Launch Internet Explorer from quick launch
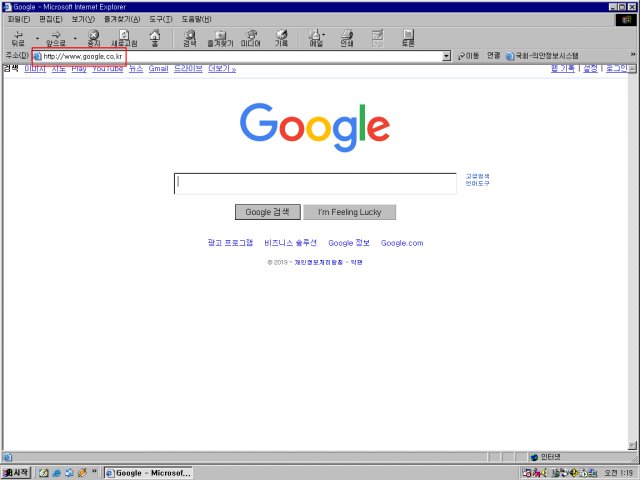 57,473
